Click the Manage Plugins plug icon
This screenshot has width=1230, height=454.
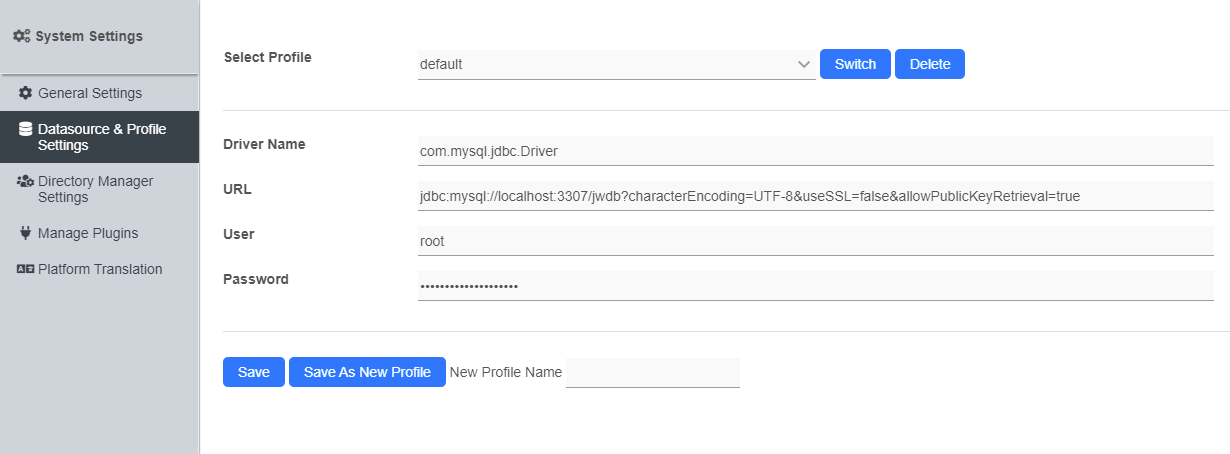[26, 233]
